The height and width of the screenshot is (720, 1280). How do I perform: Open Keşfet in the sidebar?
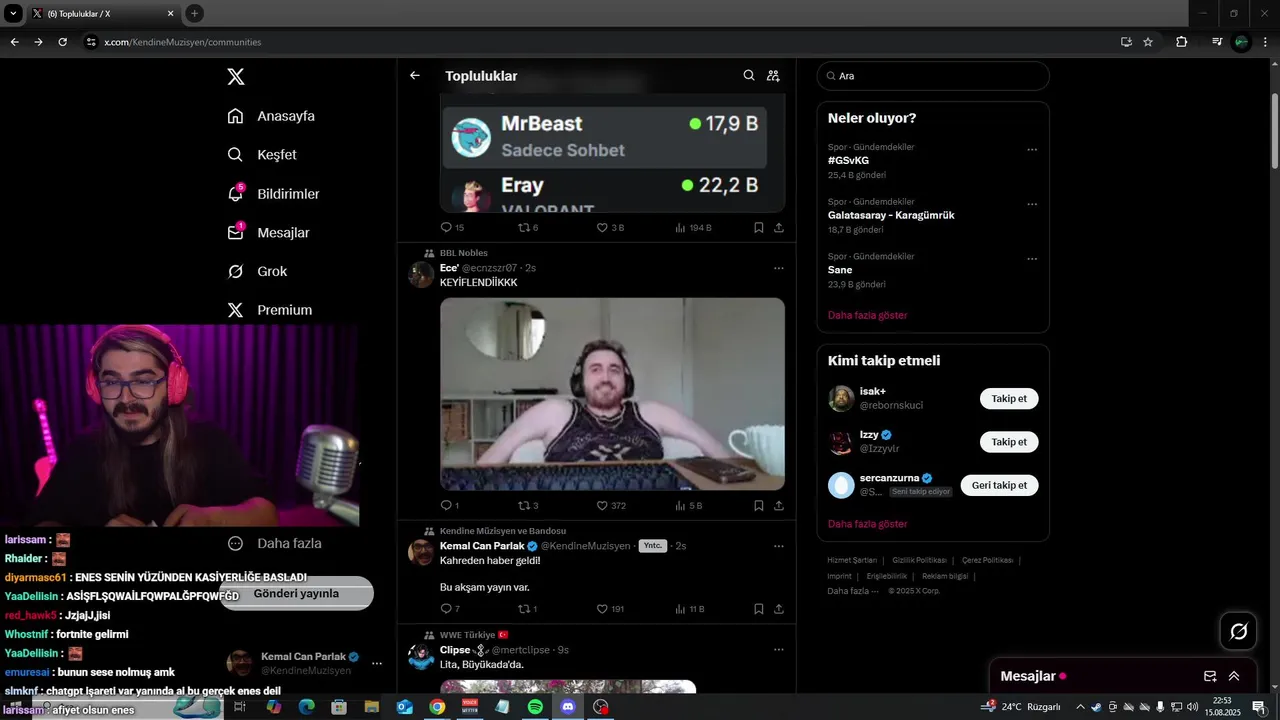click(x=262, y=155)
